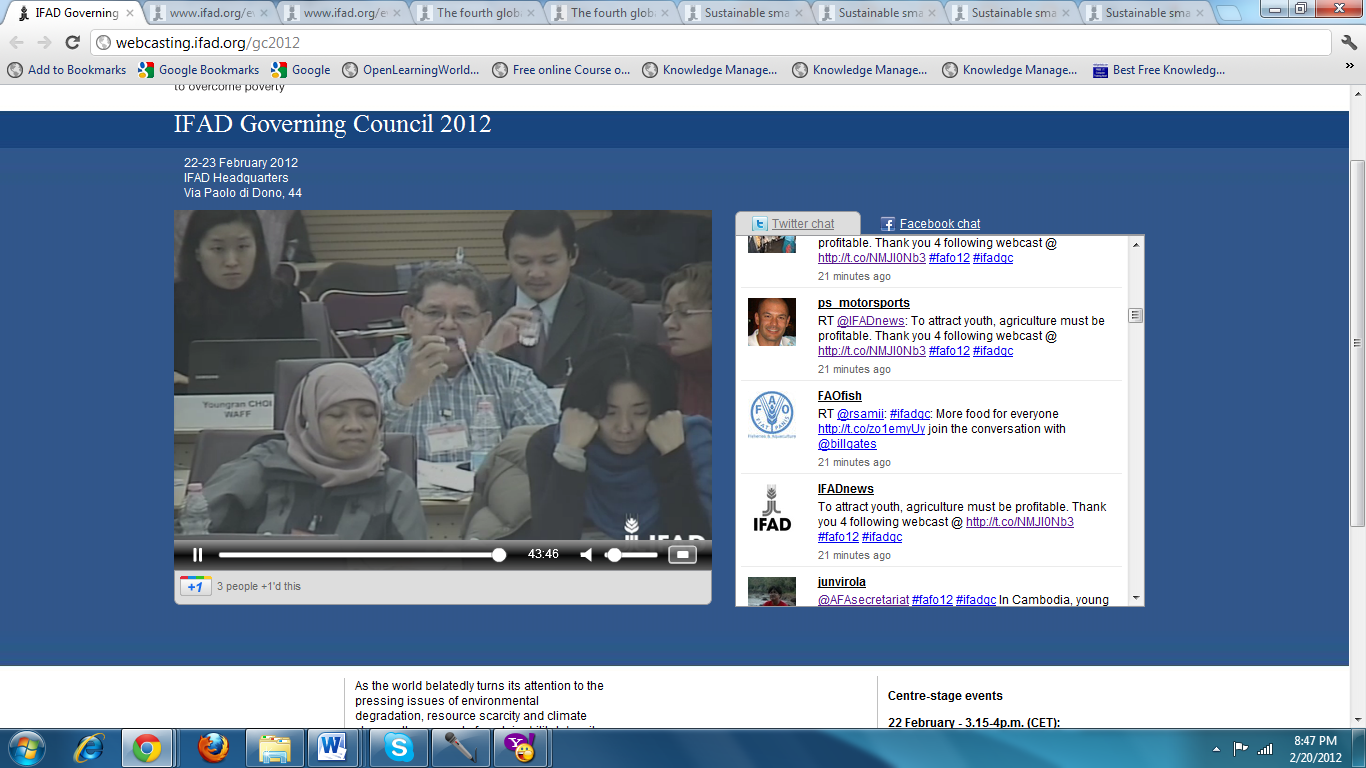Click the Centre-stage events heading
Image resolution: width=1366 pixels, height=768 pixels.
coord(945,696)
